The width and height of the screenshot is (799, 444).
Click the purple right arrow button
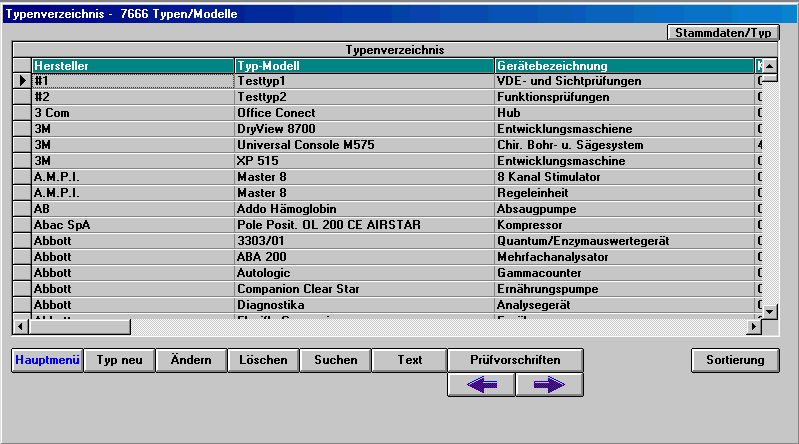point(549,384)
